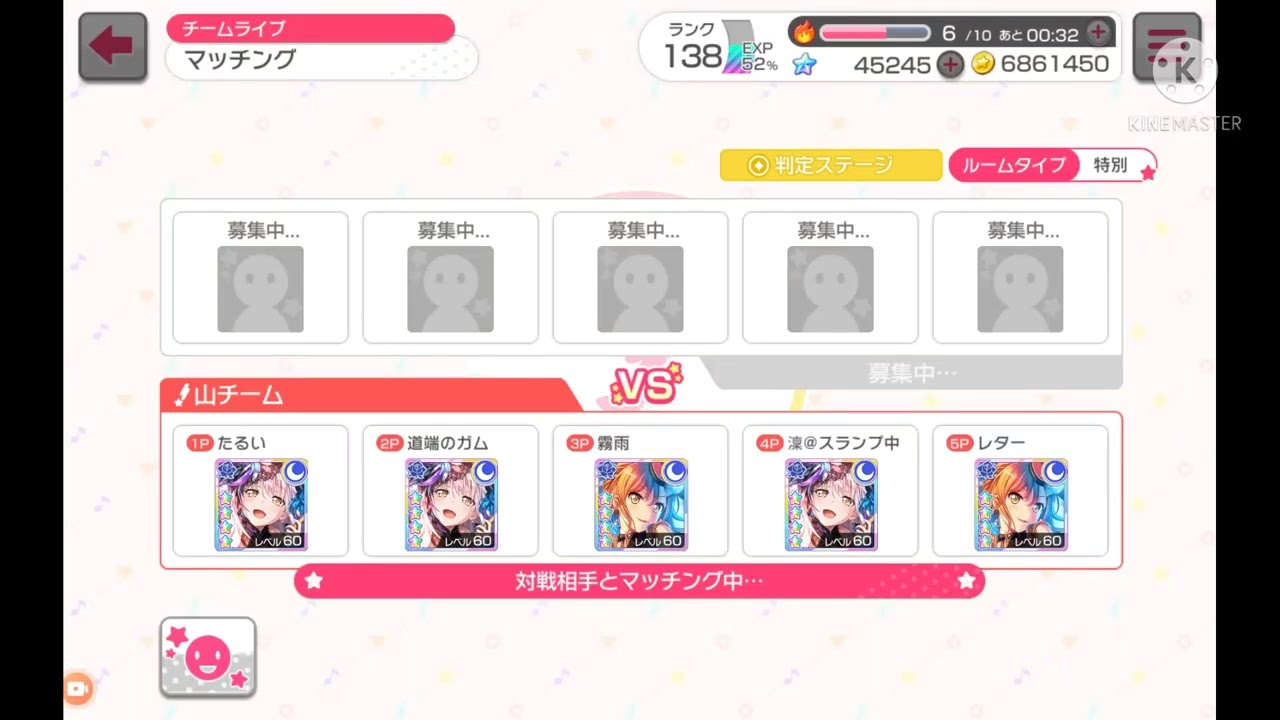The image size is (1280, 720).
Task: Tap the orange screen recorder icon
Action: [77, 688]
